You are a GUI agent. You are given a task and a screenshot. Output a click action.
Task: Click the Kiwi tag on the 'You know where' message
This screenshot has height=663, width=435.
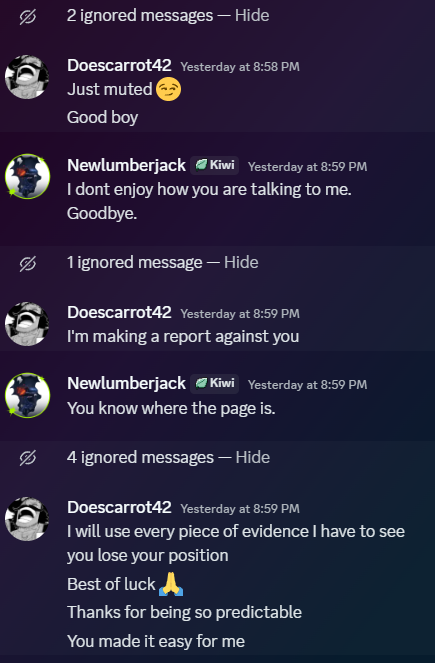(214, 383)
